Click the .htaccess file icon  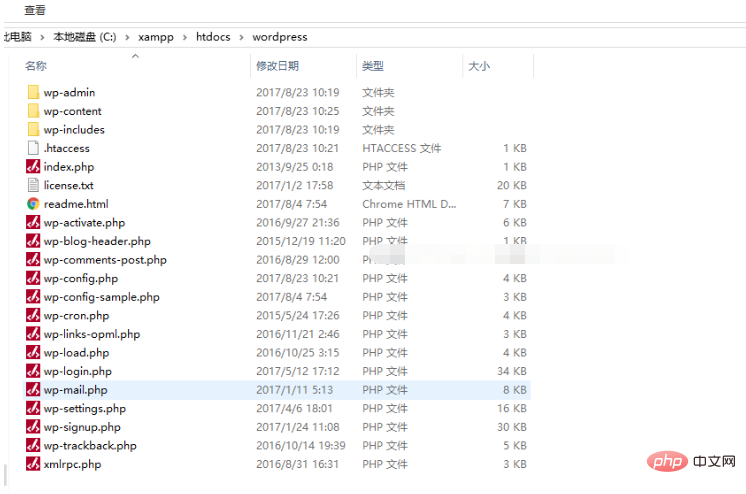33,148
